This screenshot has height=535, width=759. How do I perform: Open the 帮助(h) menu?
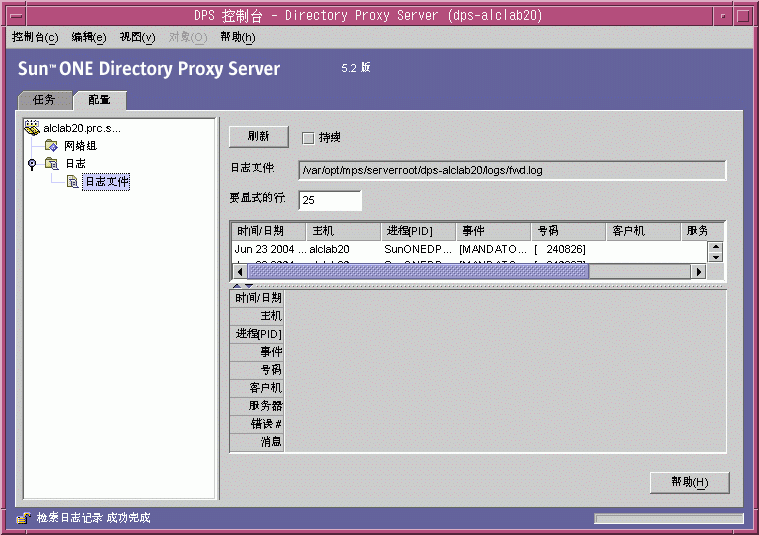pyautogui.click(x=238, y=37)
